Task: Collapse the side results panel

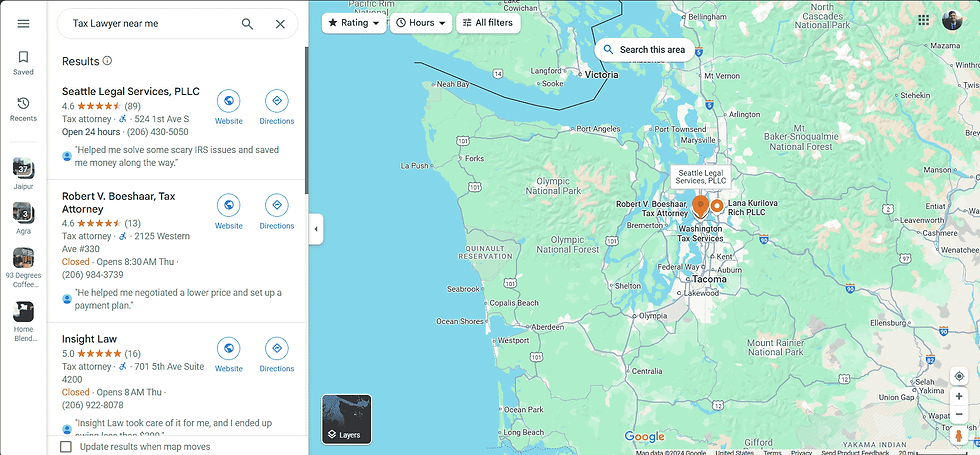Action: [x=316, y=229]
